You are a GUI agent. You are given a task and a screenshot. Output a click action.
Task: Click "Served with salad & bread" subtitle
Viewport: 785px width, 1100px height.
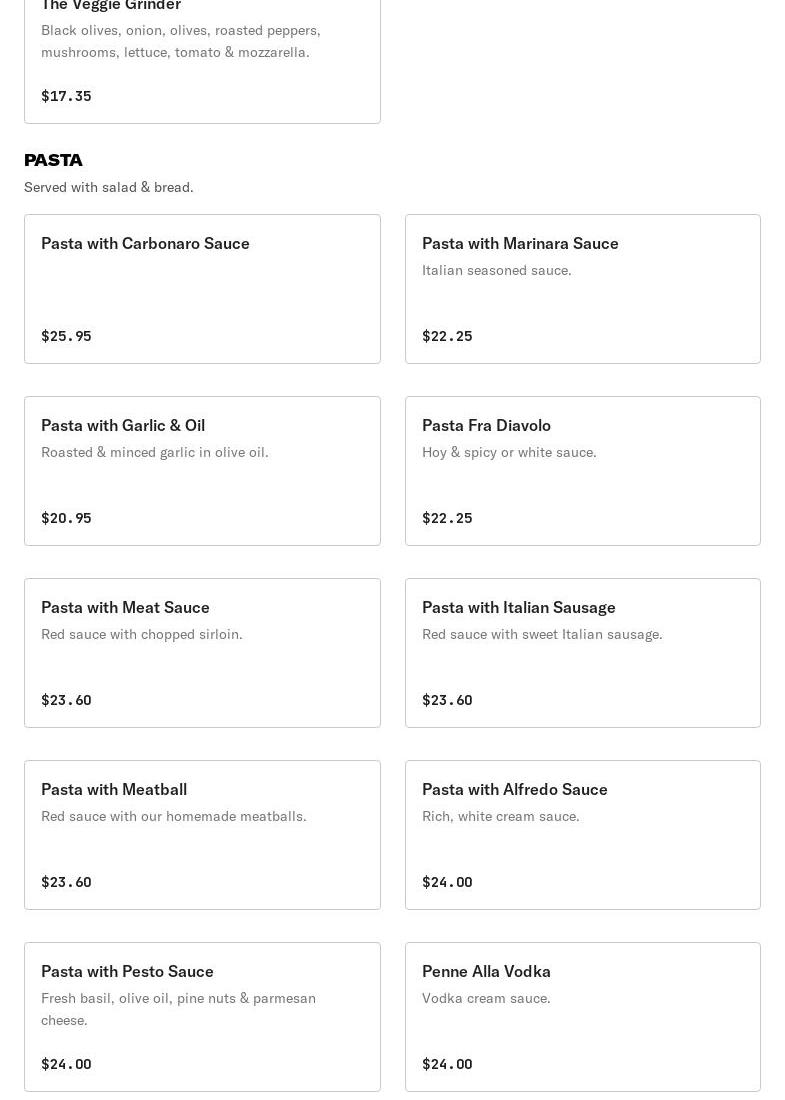[x=108, y=187]
